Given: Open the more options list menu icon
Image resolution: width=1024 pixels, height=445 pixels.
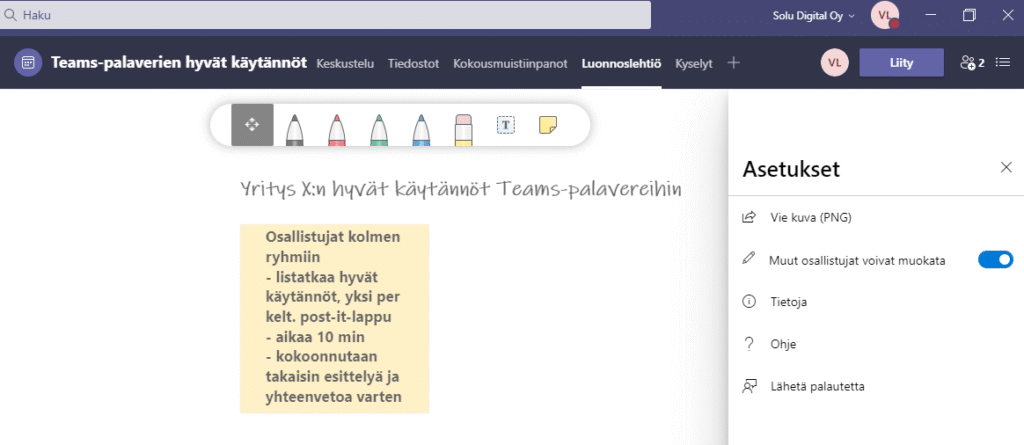Looking at the screenshot, I should 1003,62.
